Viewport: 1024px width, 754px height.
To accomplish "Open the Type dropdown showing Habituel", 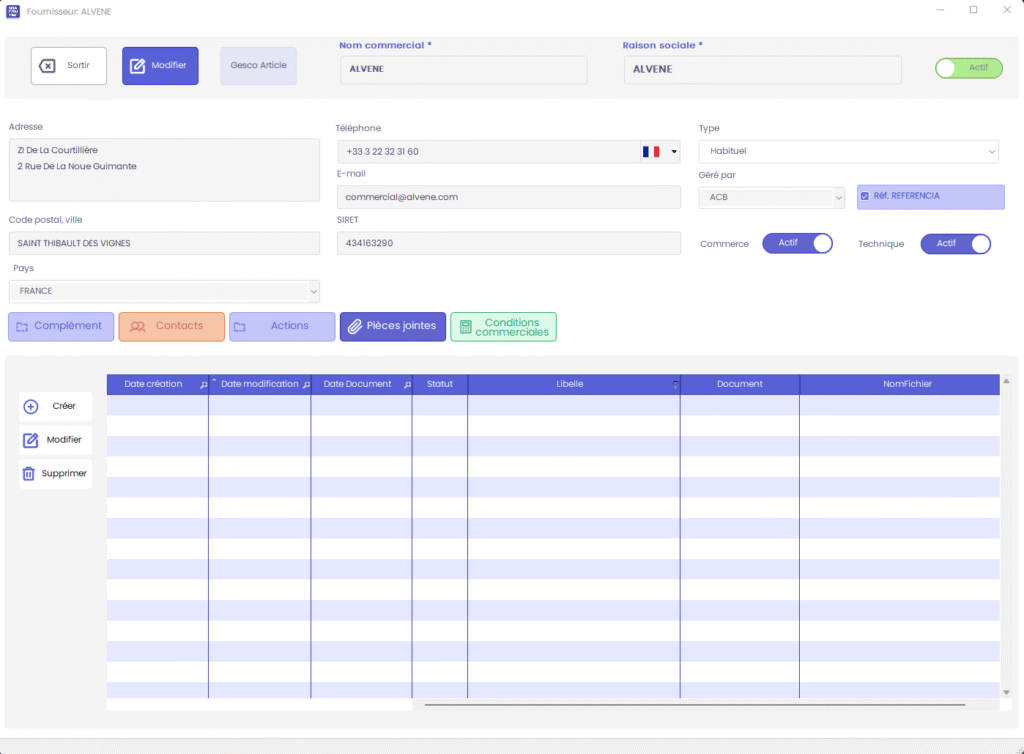I will 848,151.
